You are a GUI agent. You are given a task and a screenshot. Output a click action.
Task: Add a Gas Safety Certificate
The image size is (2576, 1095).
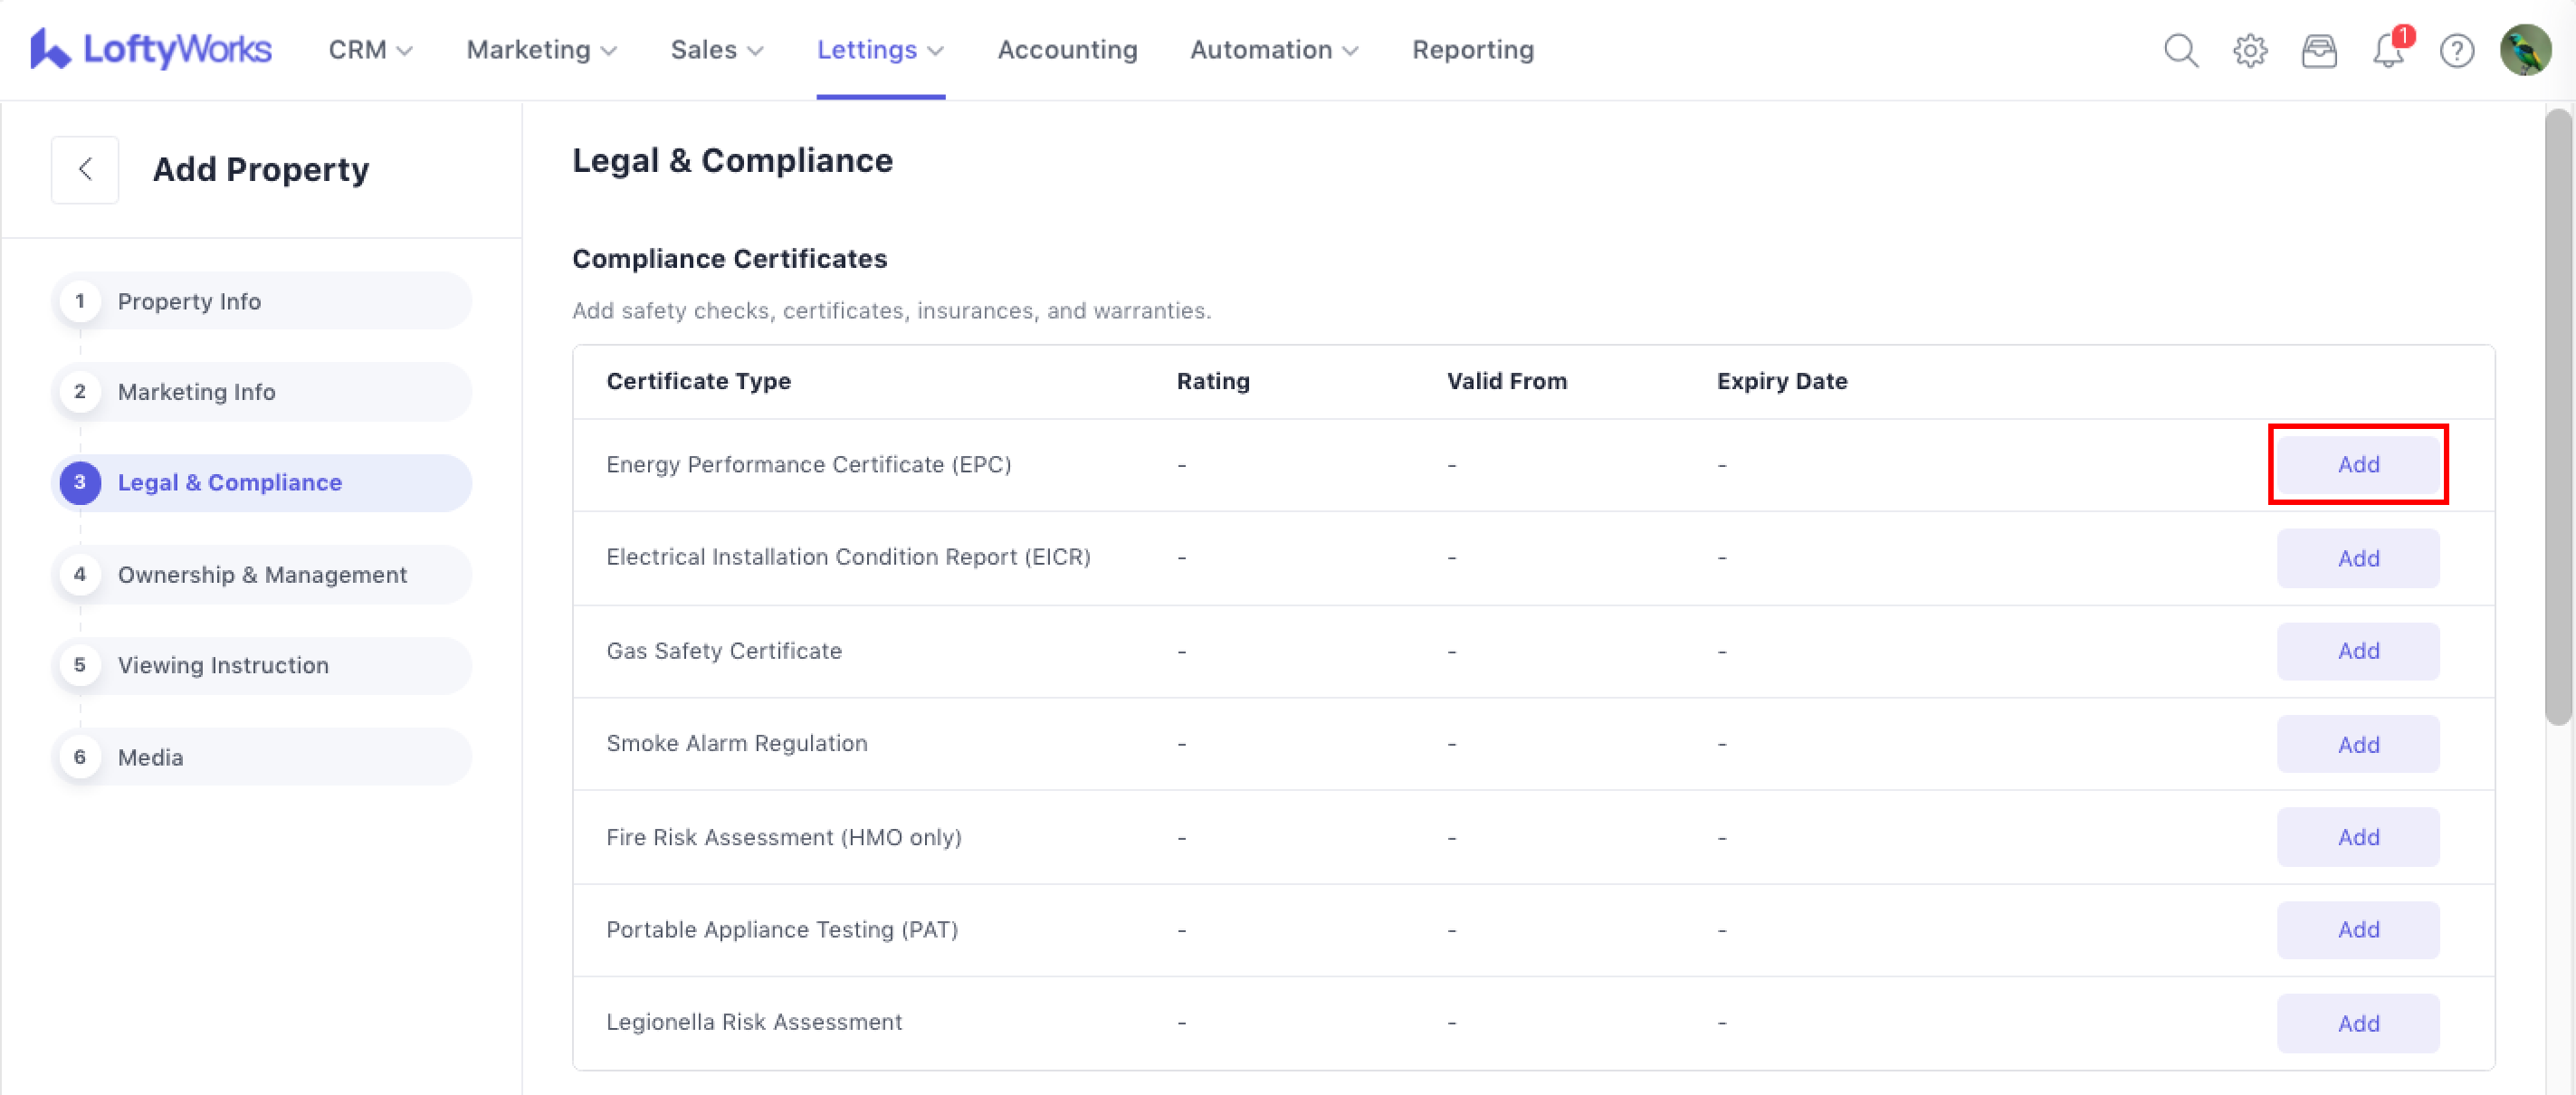coord(2357,651)
